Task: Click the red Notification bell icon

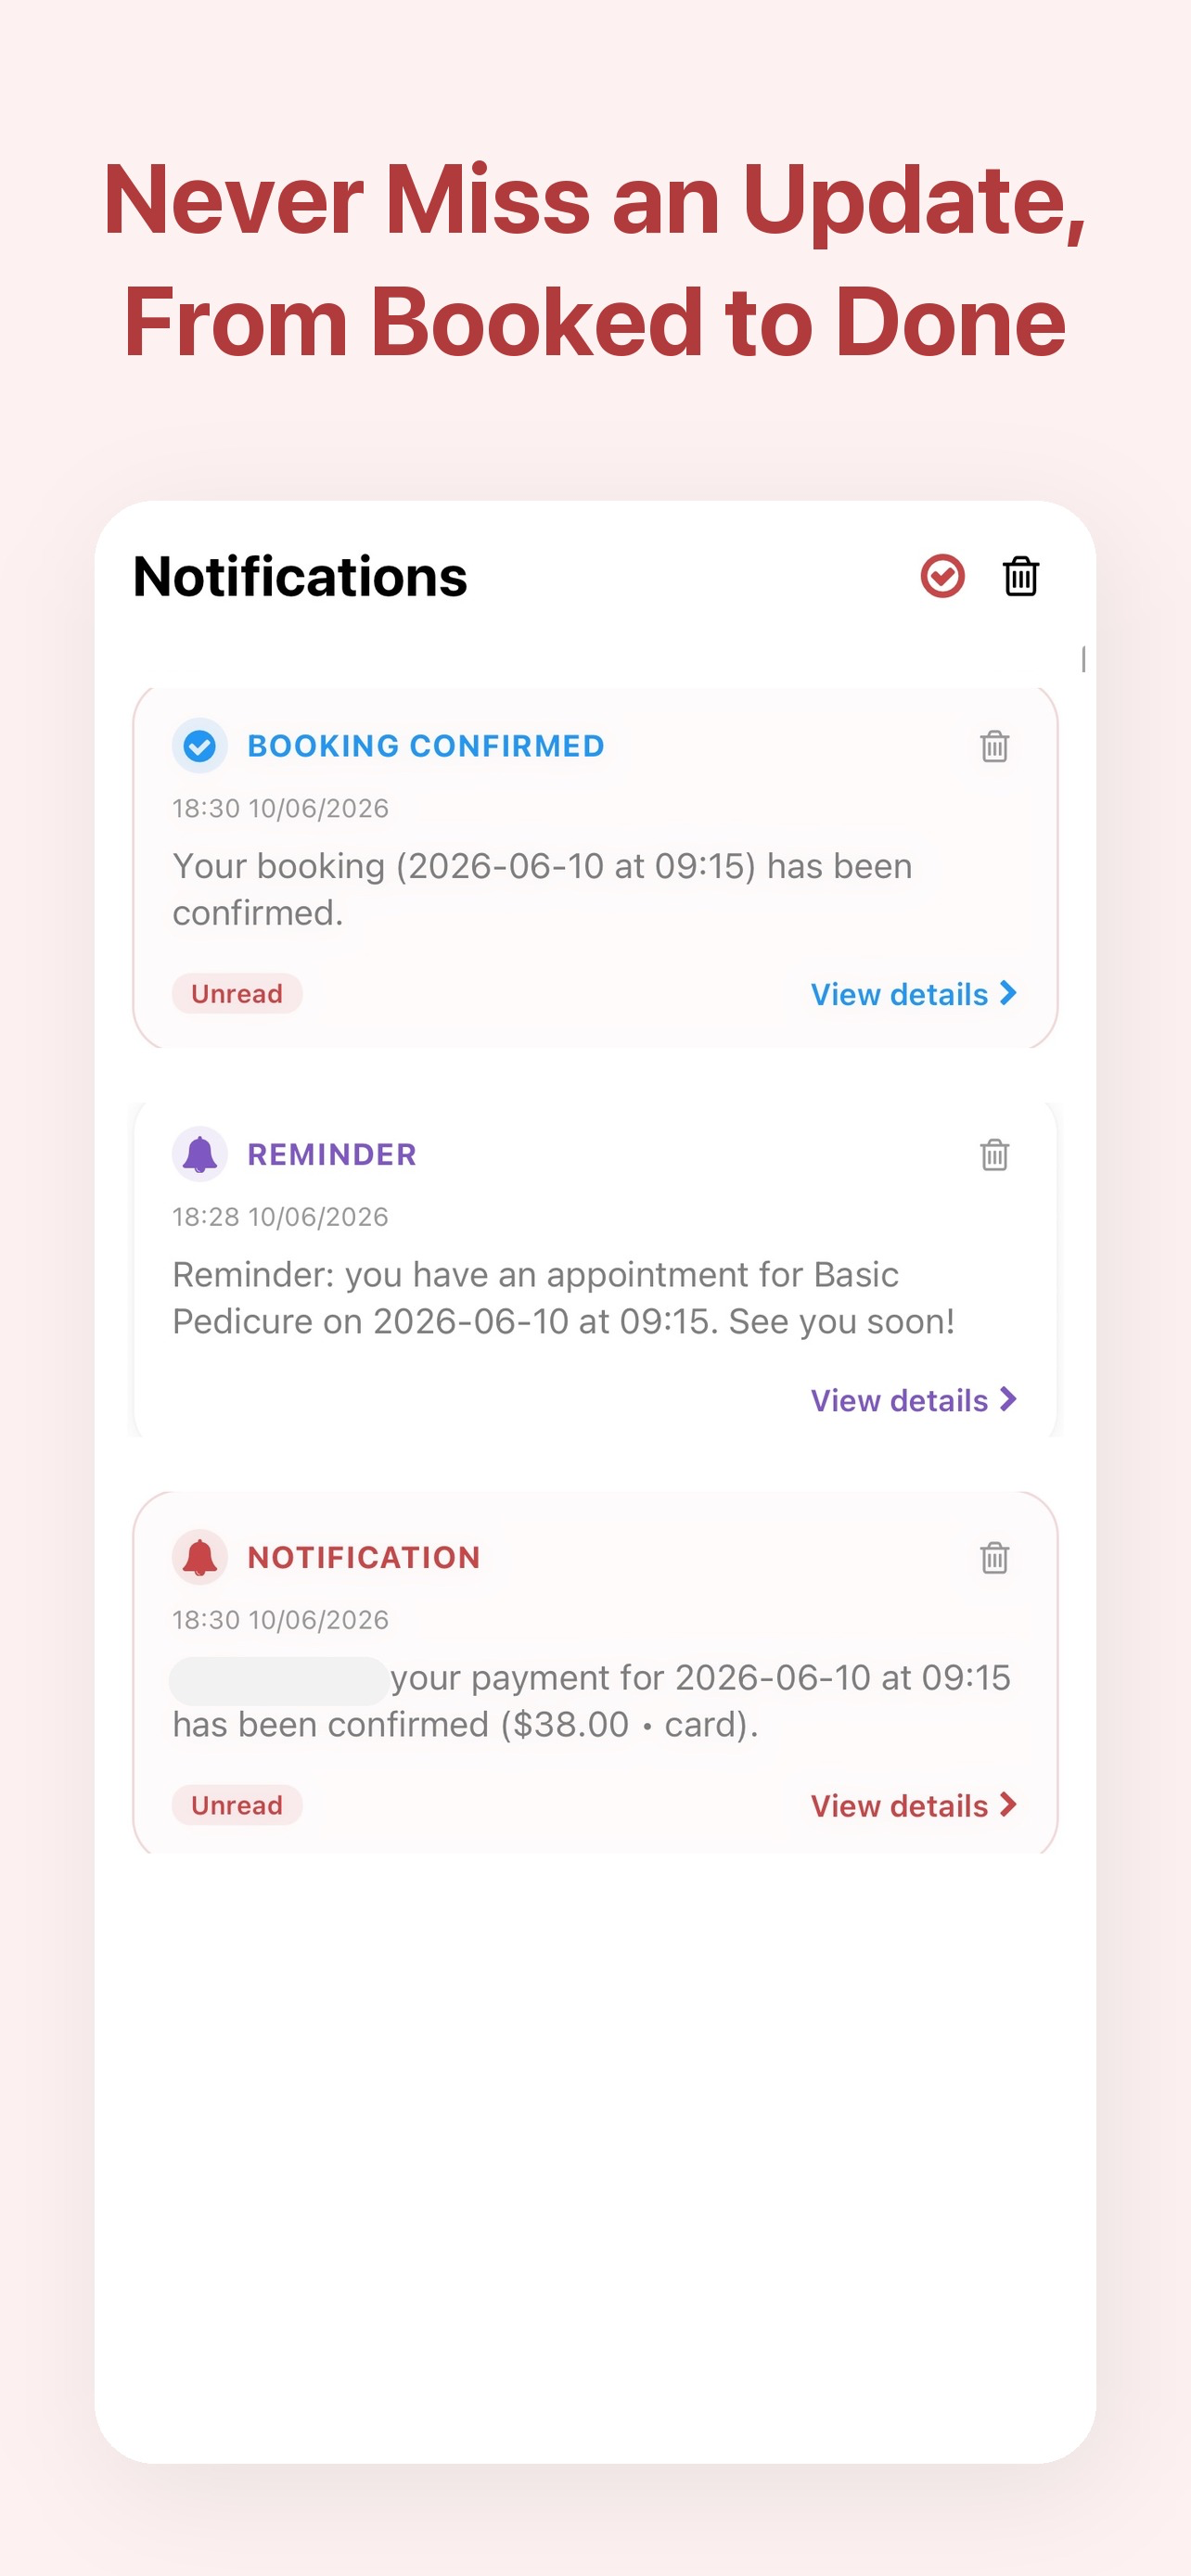Action: 200,1557
